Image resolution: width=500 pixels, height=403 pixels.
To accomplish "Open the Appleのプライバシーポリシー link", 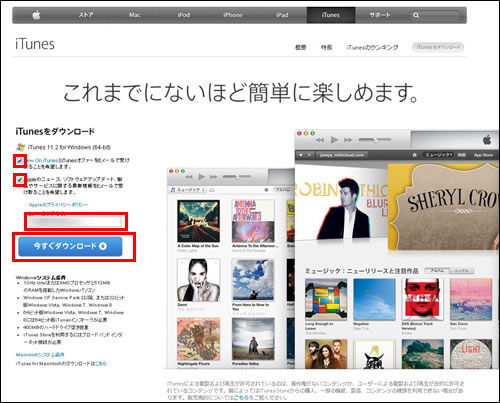I will pyautogui.click(x=58, y=205).
